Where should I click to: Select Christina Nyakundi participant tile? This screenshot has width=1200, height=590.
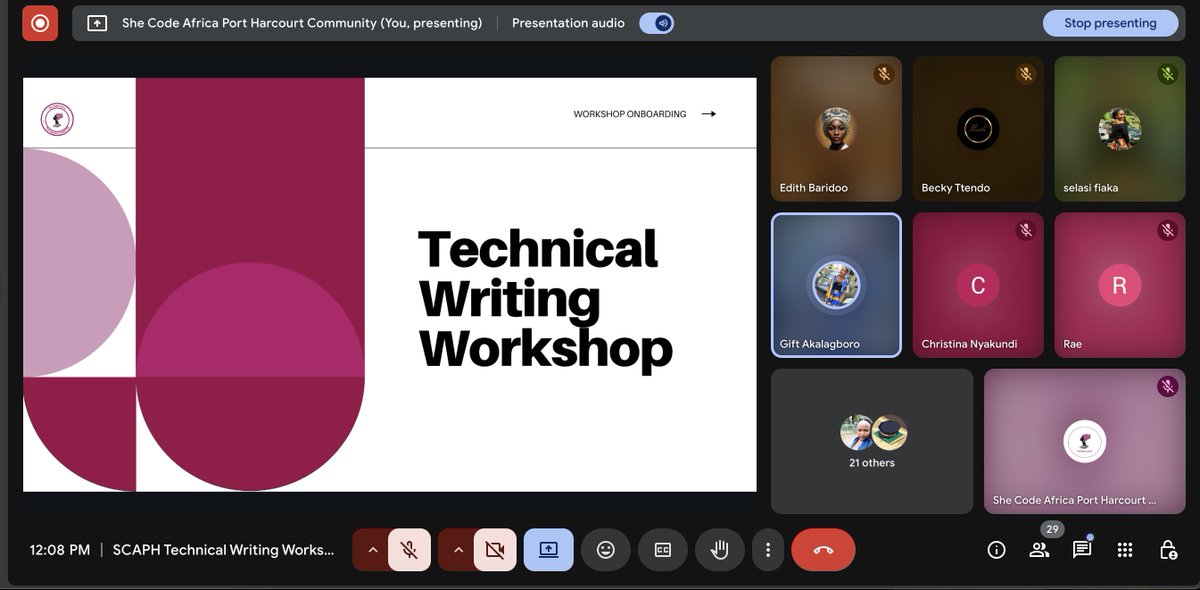(x=978, y=285)
